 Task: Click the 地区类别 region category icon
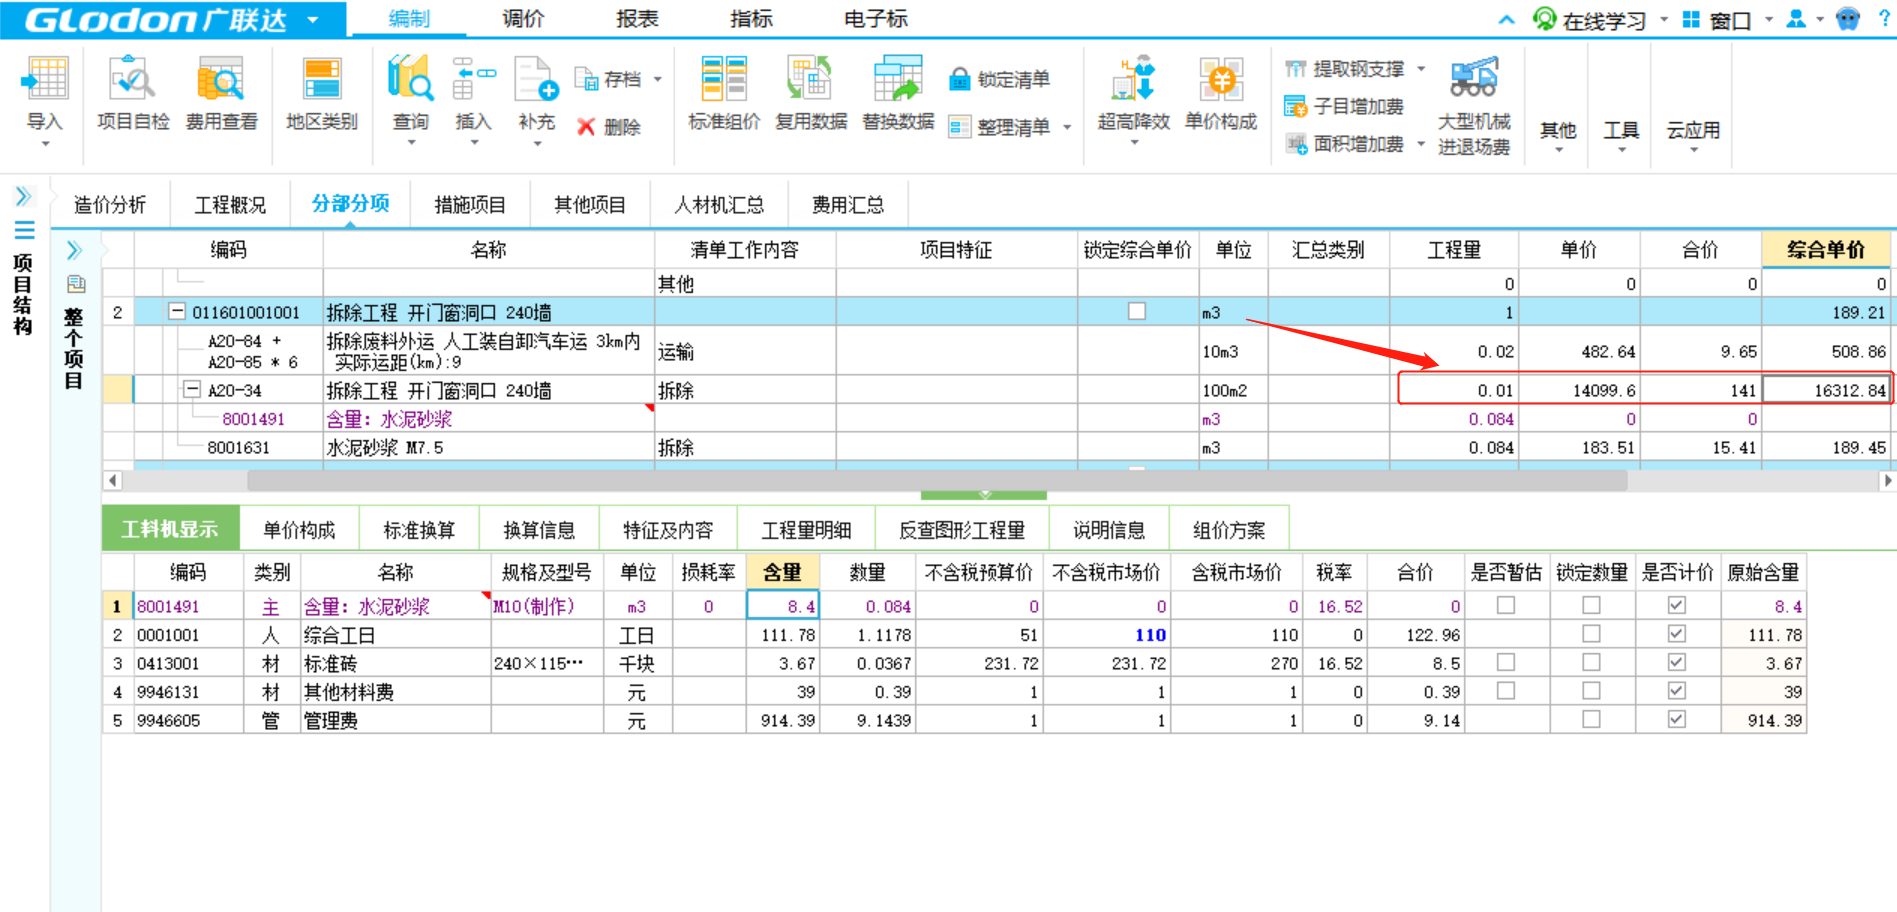(x=322, y=80)
